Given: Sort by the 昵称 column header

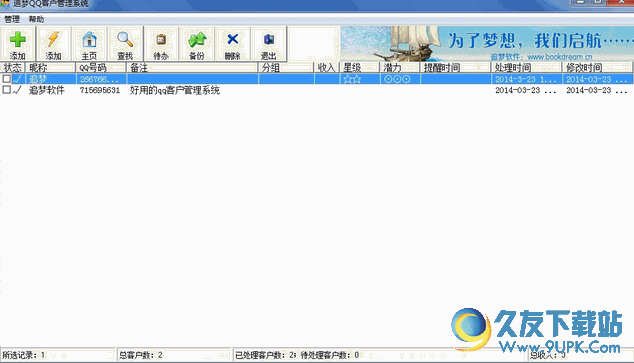Looking at the screenshot, I should click(x=51, y=68).
